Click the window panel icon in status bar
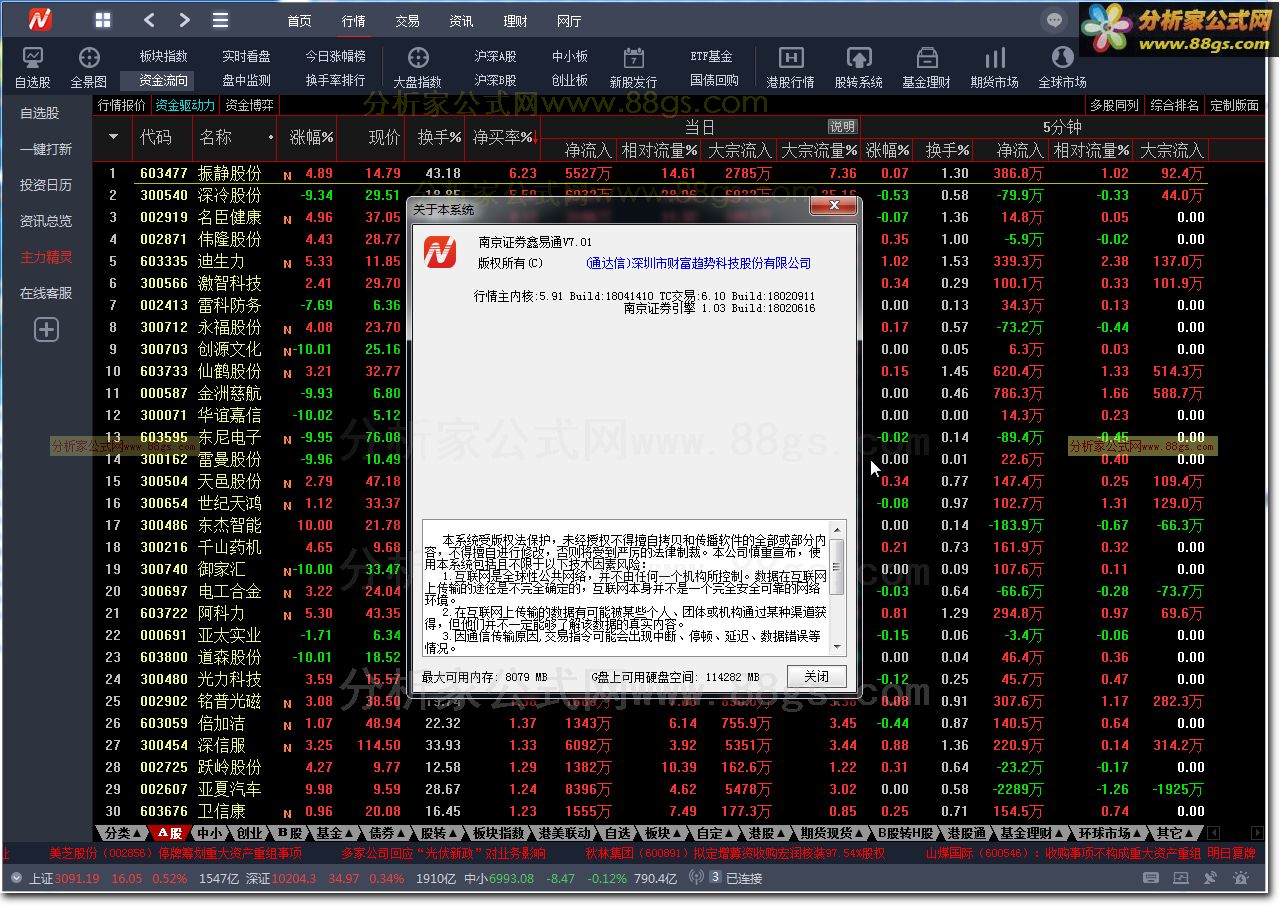 coord(1182,878)
